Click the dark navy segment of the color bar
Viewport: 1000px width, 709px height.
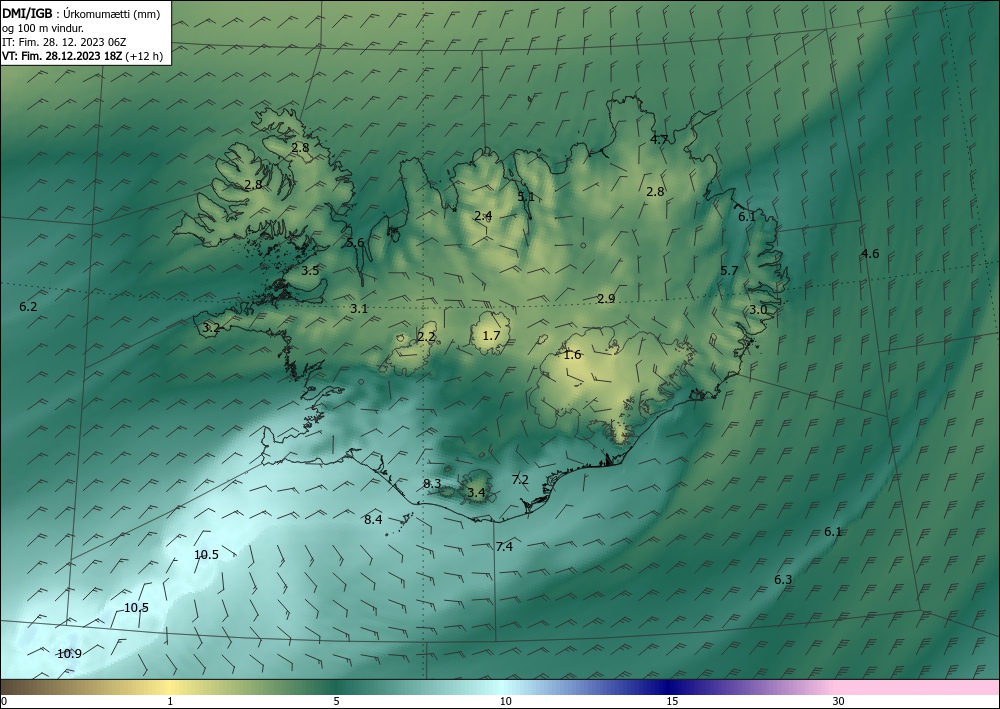(x=666, y=687)
